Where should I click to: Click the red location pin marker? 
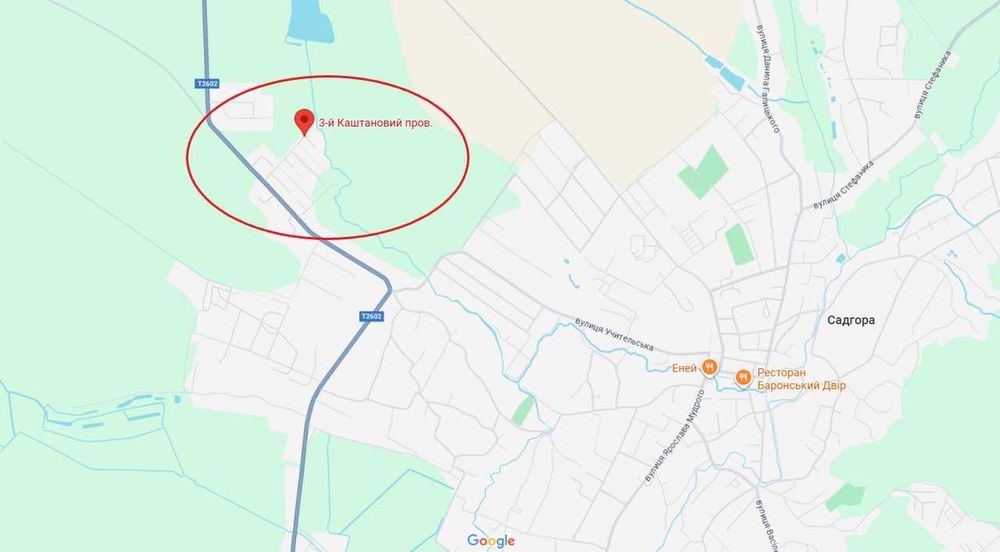[304, 122]
